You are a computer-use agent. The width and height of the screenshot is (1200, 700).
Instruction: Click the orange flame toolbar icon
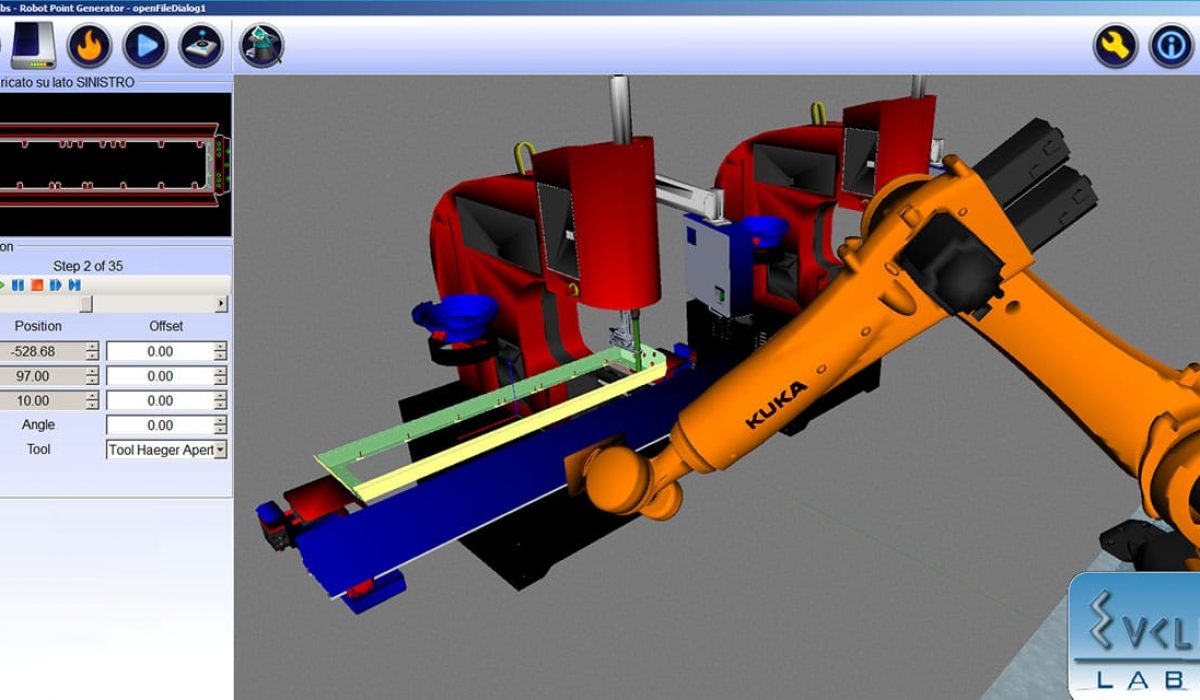point(89,45)
